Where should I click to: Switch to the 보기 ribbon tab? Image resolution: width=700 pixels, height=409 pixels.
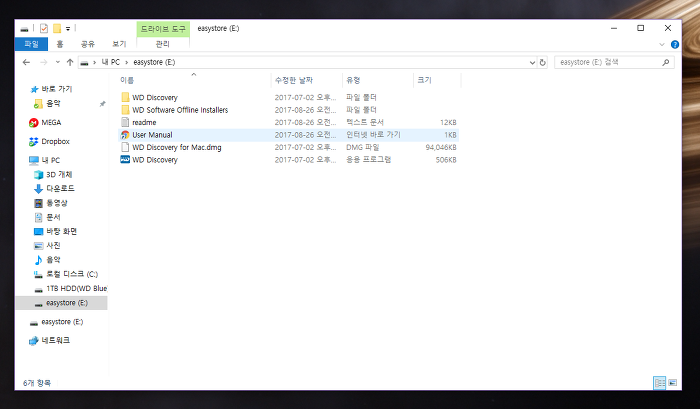pyautogui.click(x=119, y=44)
